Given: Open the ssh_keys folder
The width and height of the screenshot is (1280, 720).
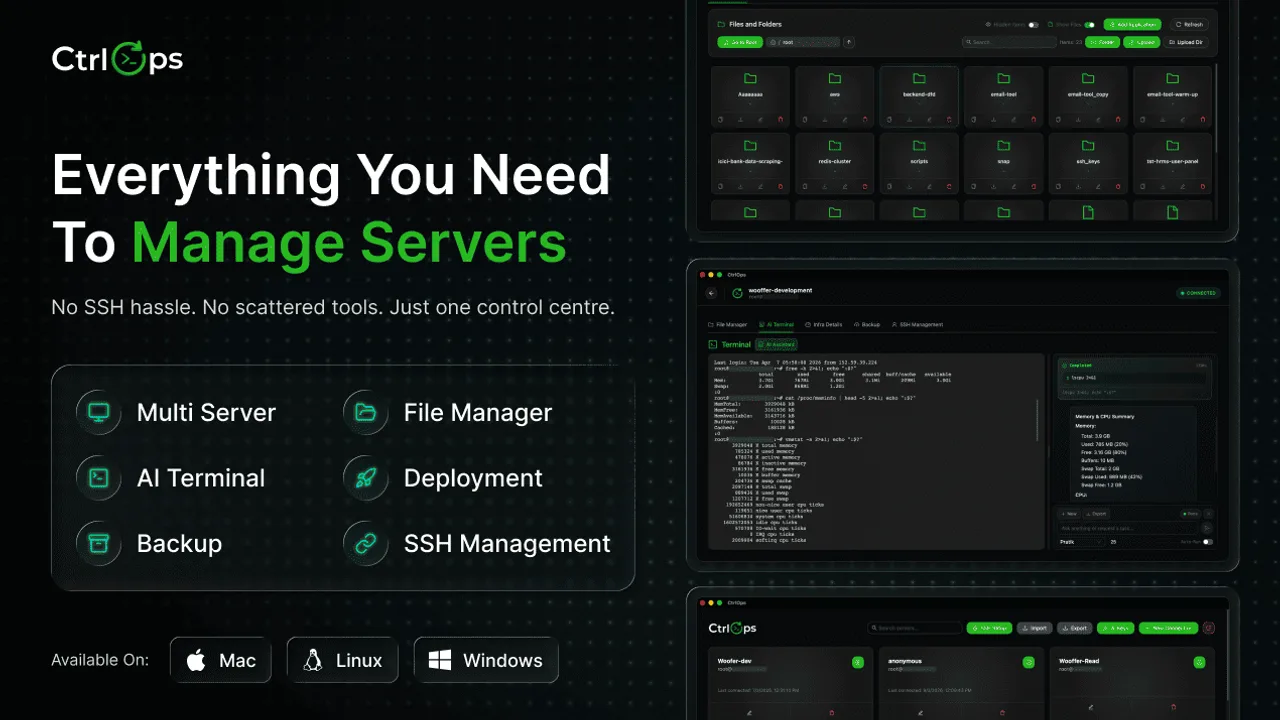Looking at the screenshot, I should coord(1087,163).
